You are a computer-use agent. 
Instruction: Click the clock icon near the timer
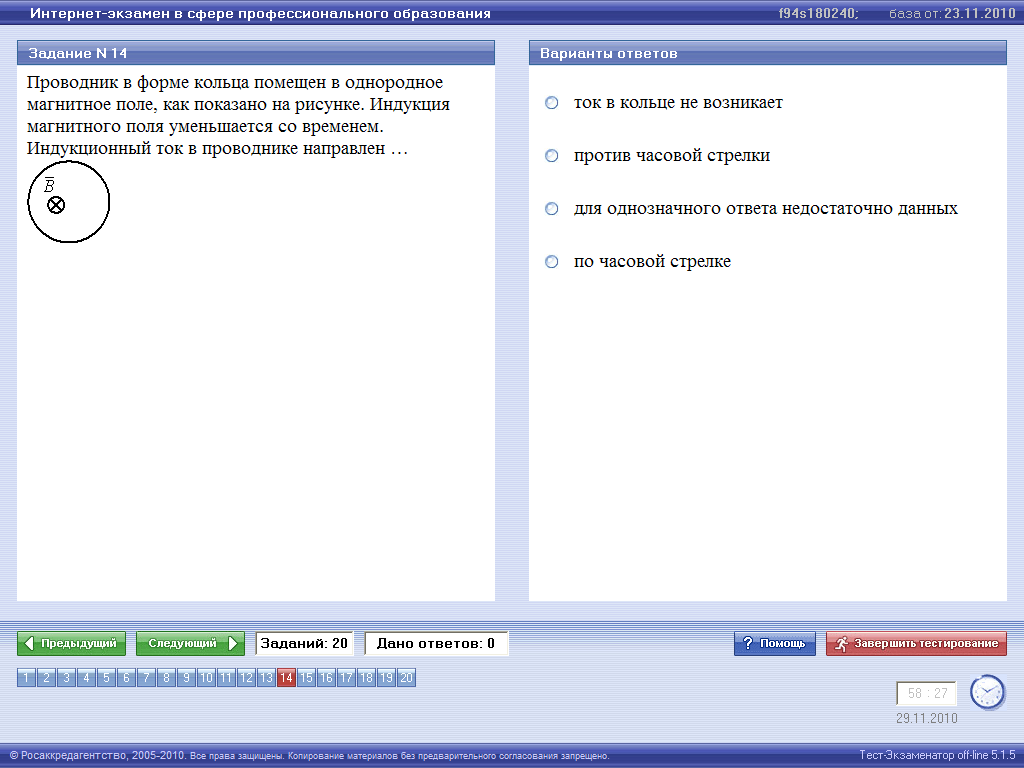pos(987,692)
